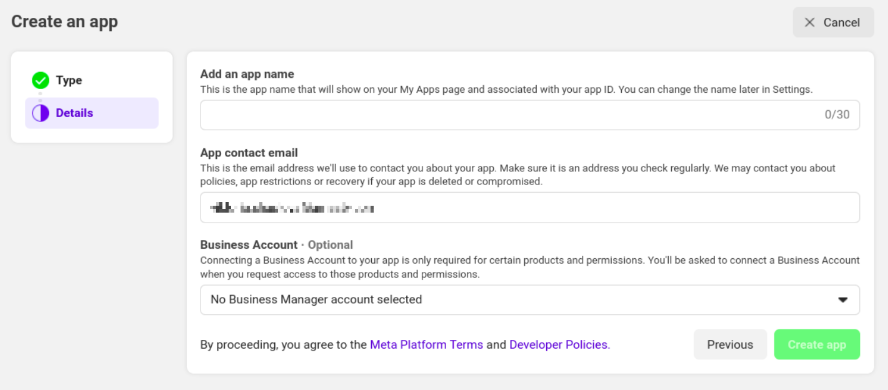Click the Previous button

coord(730,345)
